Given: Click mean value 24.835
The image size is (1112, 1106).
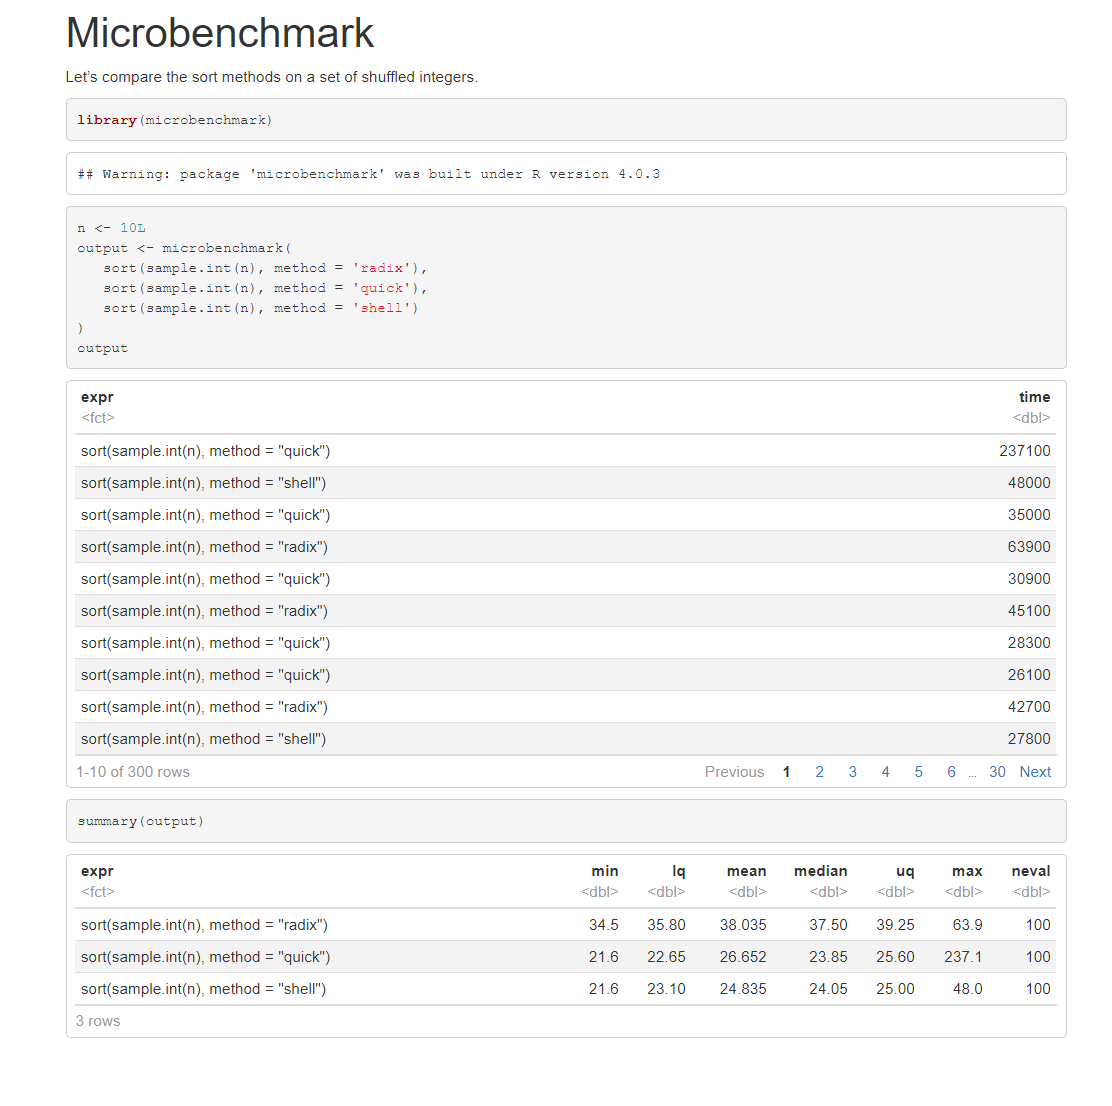Looking at the screenshot, I should click(x=743, y=989).
